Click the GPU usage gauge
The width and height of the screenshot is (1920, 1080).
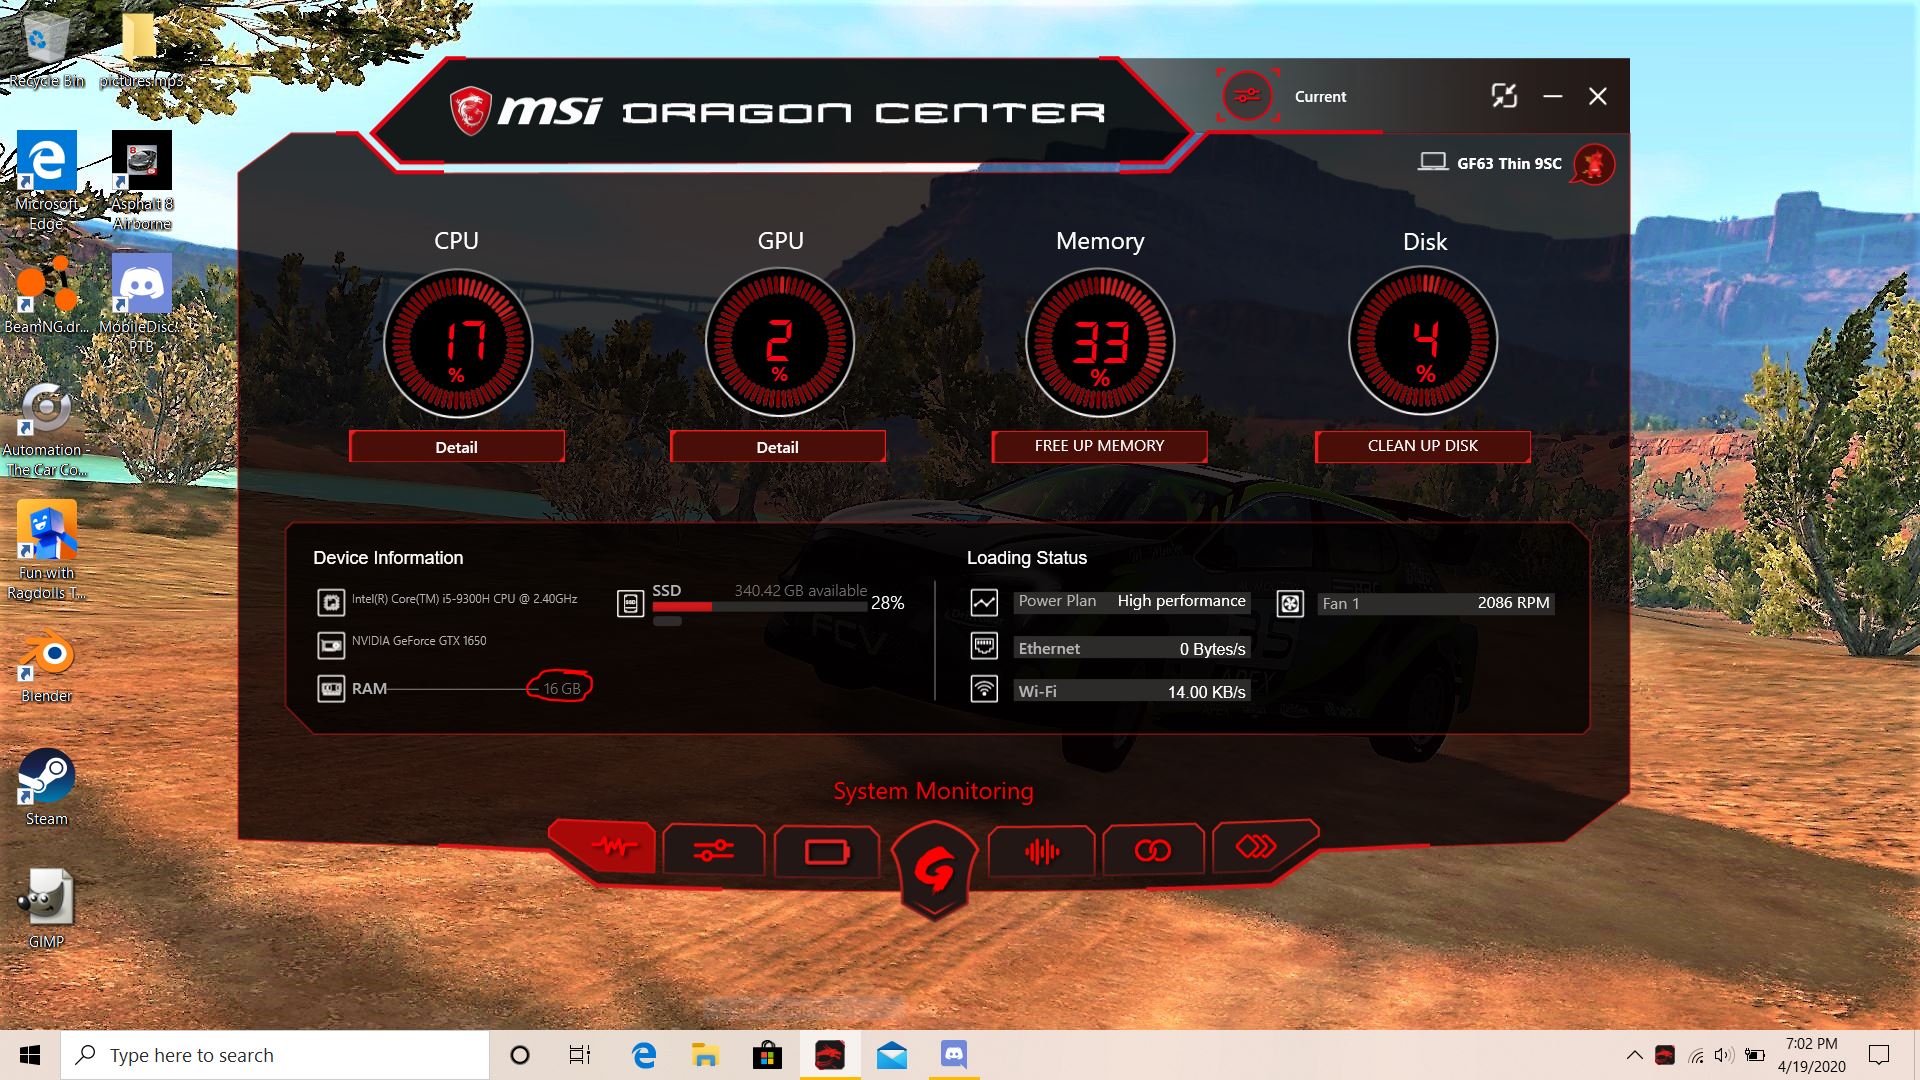click(779, 343)
